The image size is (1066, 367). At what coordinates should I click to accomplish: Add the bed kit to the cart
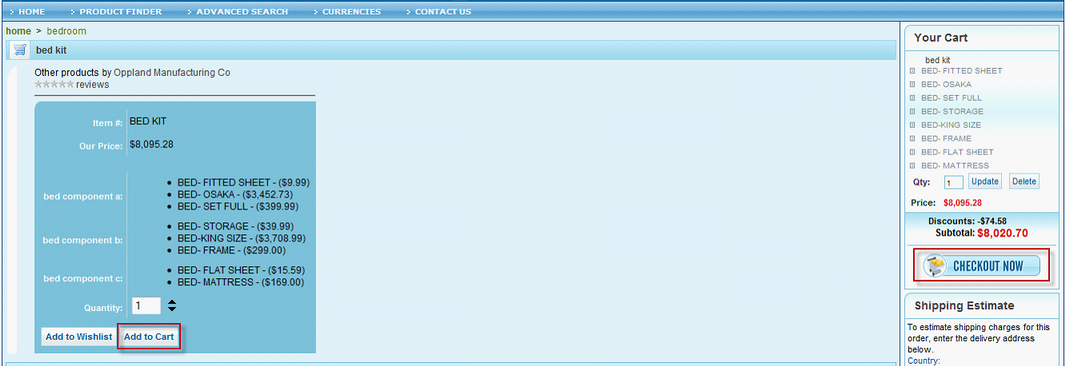coord(149,336)
